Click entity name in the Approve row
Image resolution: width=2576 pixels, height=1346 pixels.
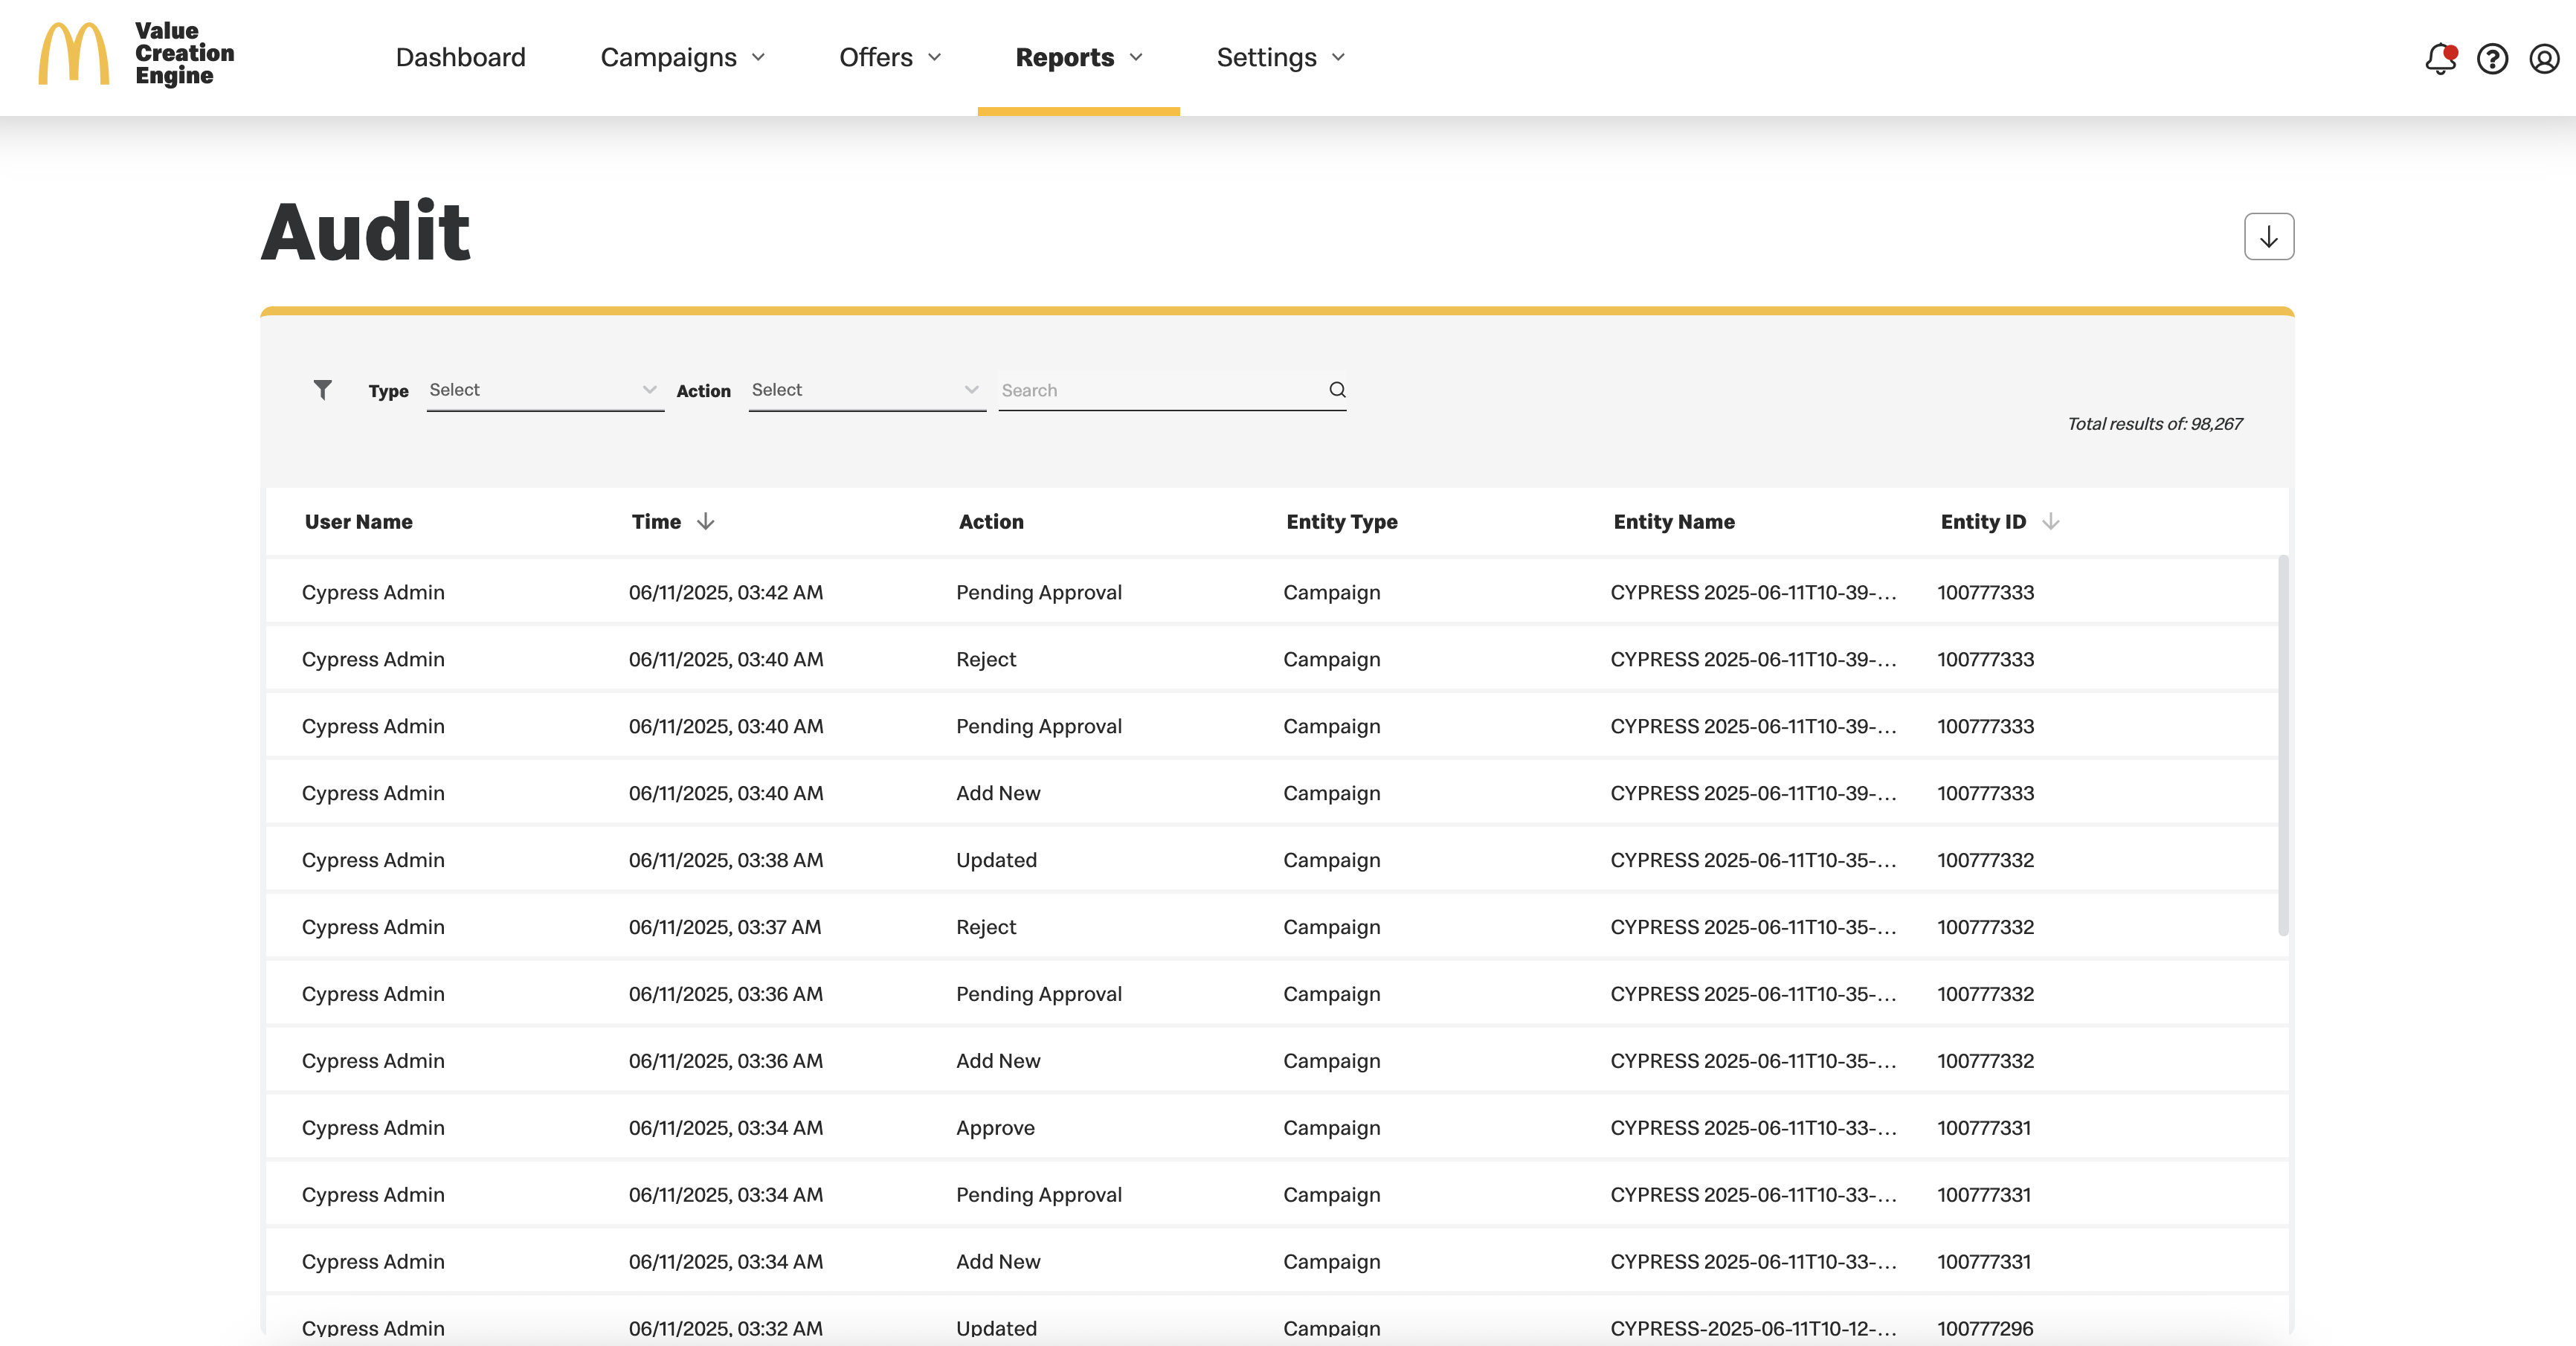[1753, 1127]
